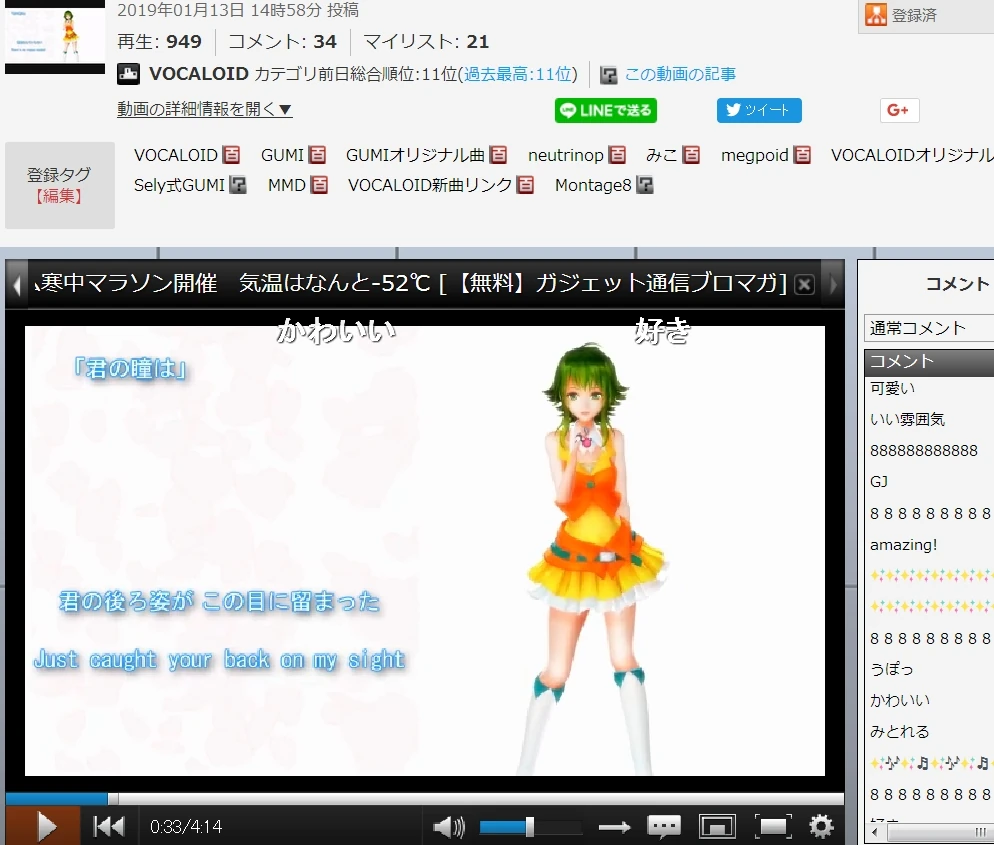Open dictionary icon for VOCALOID新曲リンク
This screenshot has height=845, width=994.
tap(525, 185)
